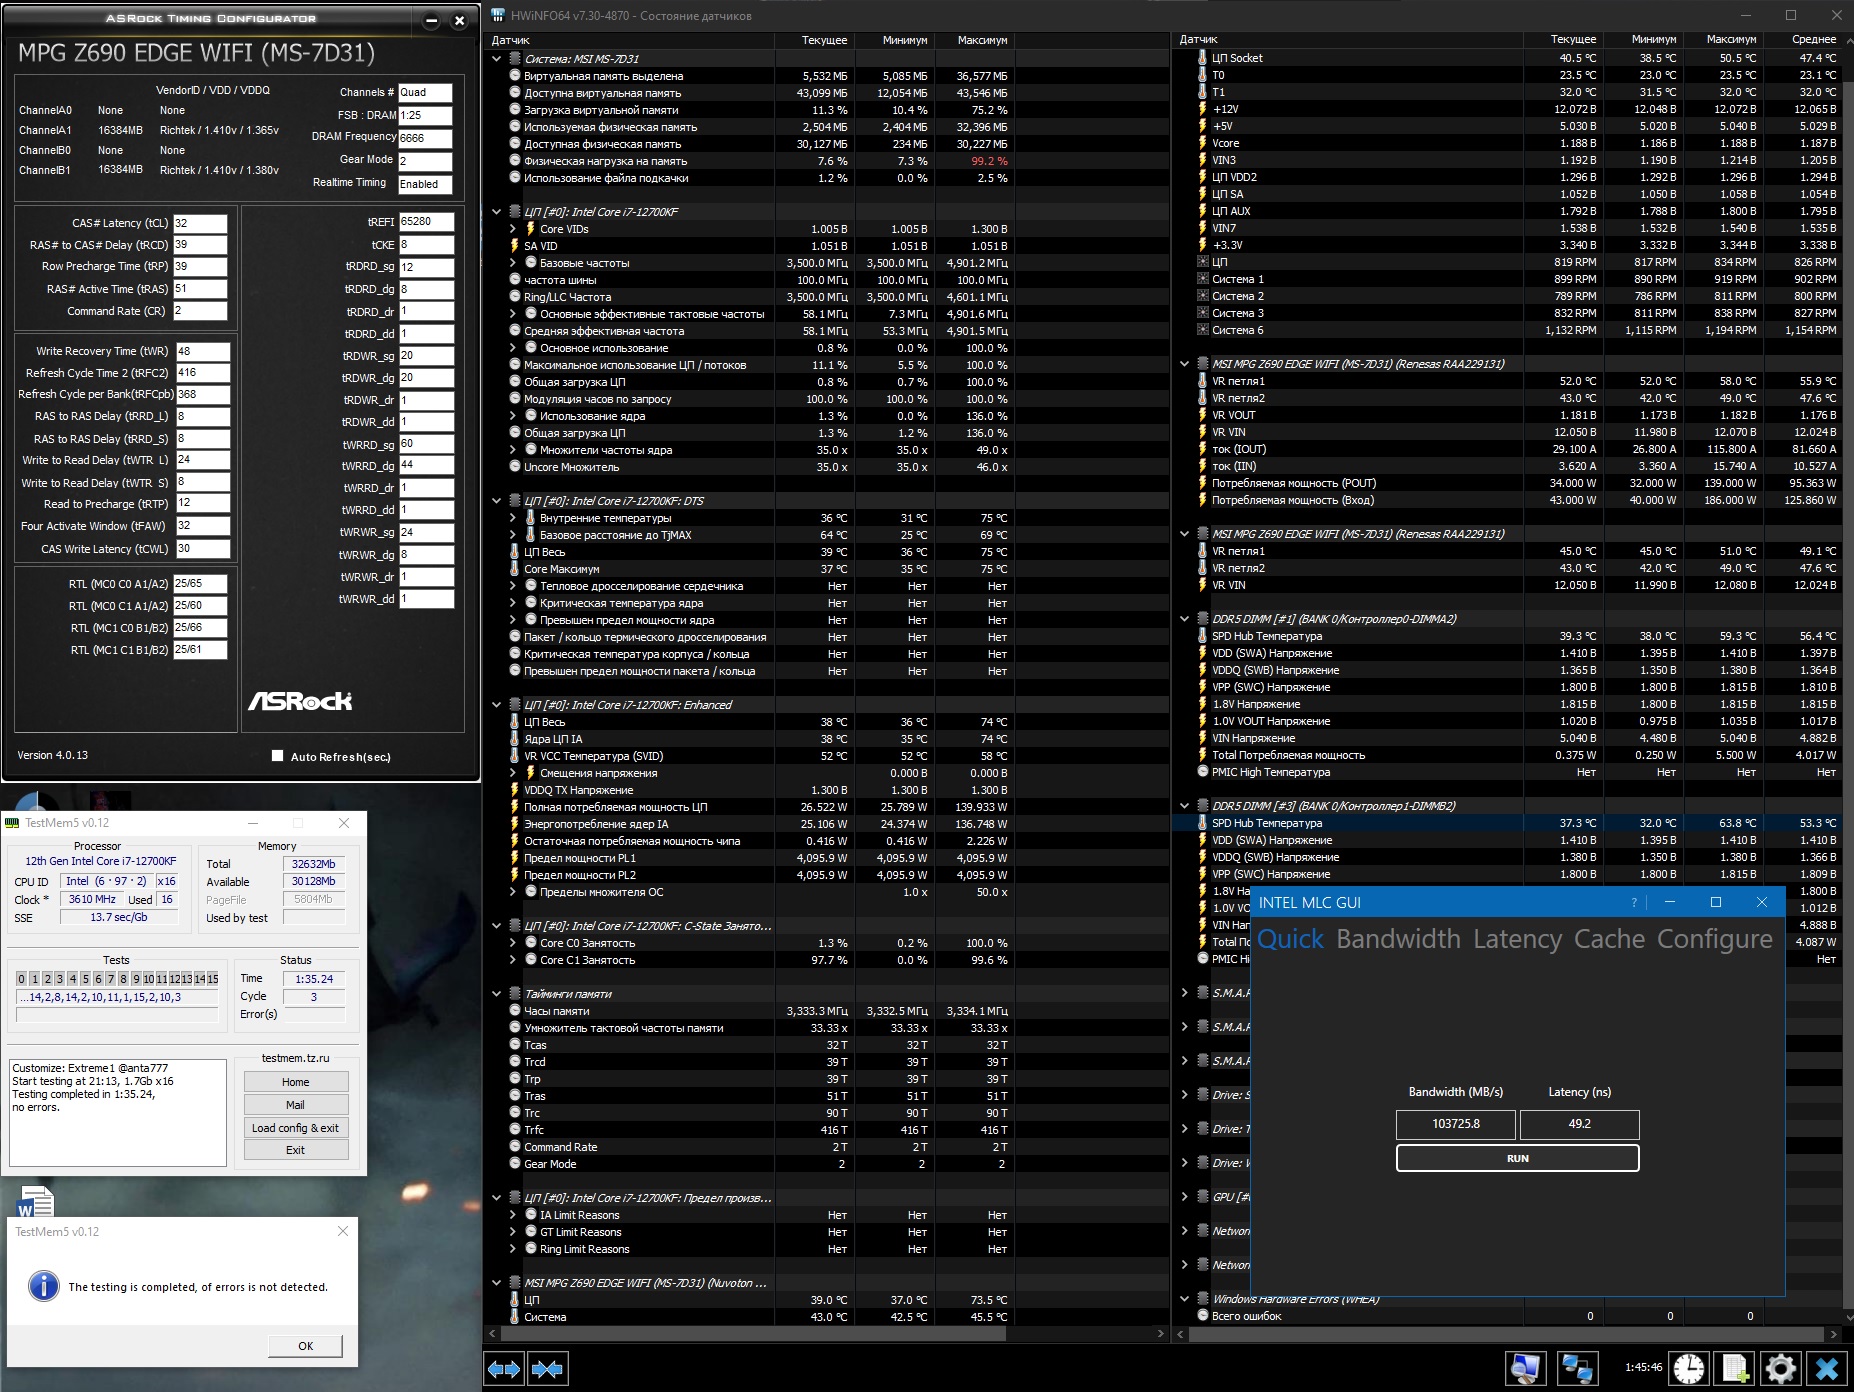
Task: Select the Quick tab in MLC GUI
Action: tap(1290, 939)
